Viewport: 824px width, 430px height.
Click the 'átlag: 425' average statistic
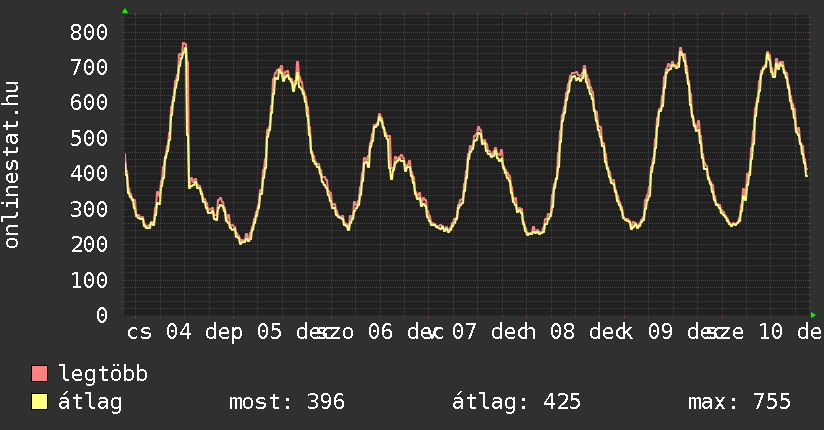[516, 402]
